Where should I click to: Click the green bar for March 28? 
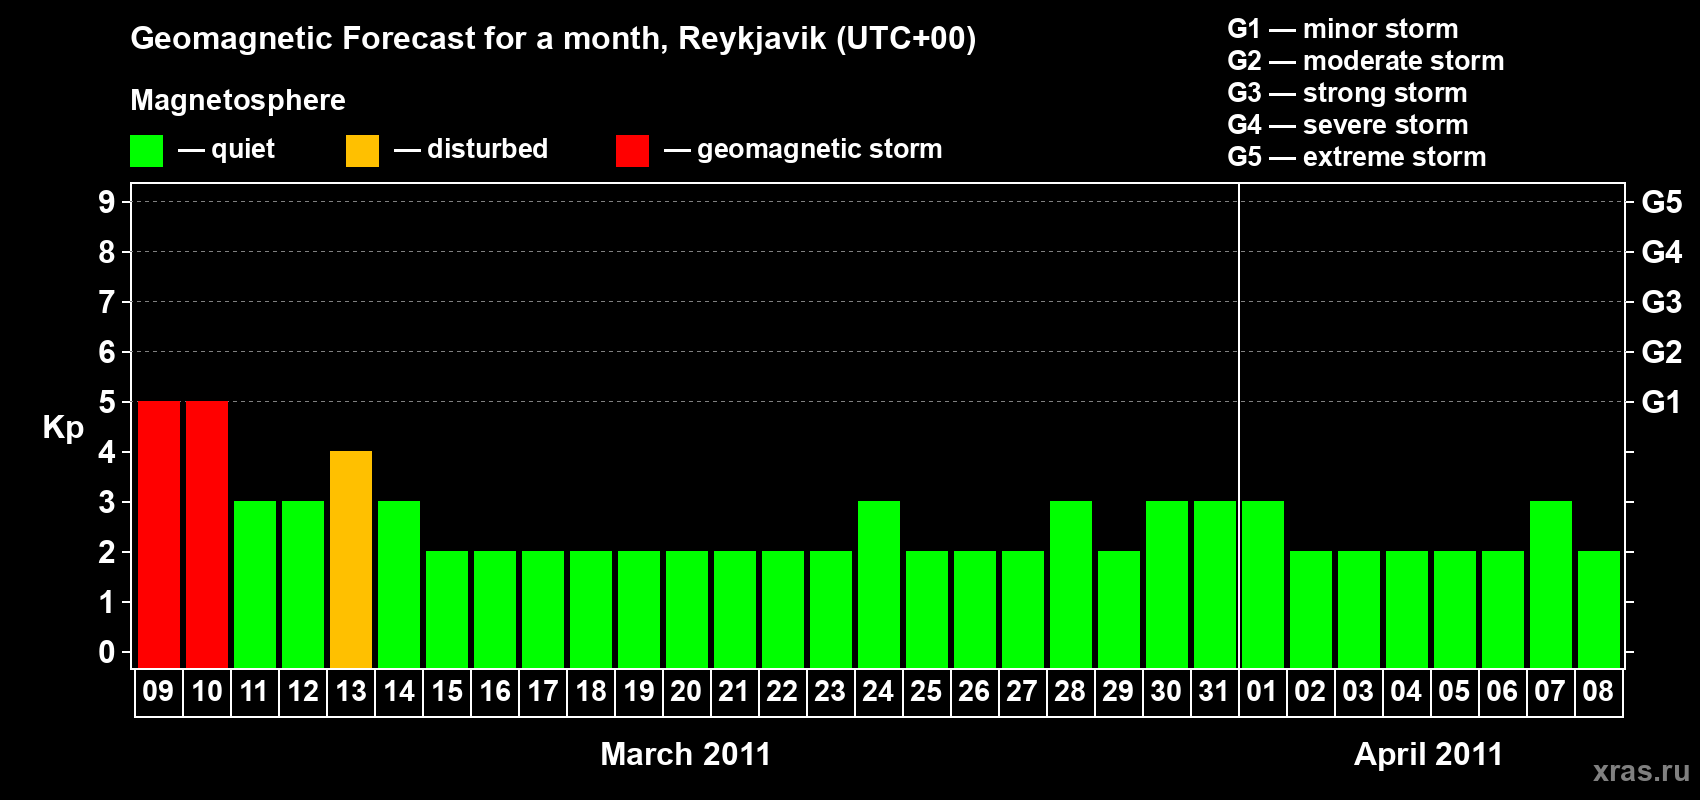pos(1071,584)
